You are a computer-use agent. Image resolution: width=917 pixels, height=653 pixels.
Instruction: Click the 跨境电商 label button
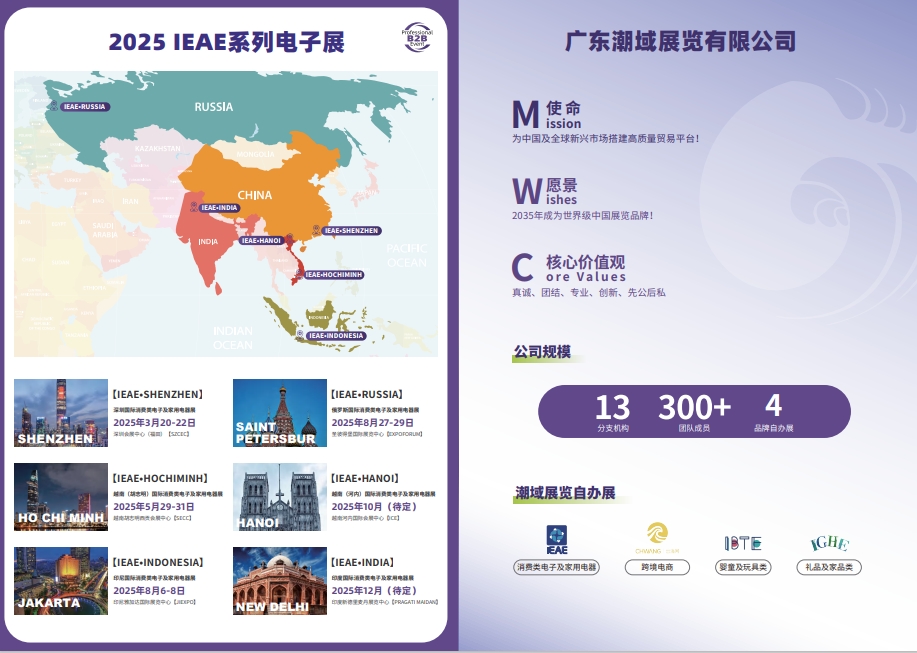657,567
